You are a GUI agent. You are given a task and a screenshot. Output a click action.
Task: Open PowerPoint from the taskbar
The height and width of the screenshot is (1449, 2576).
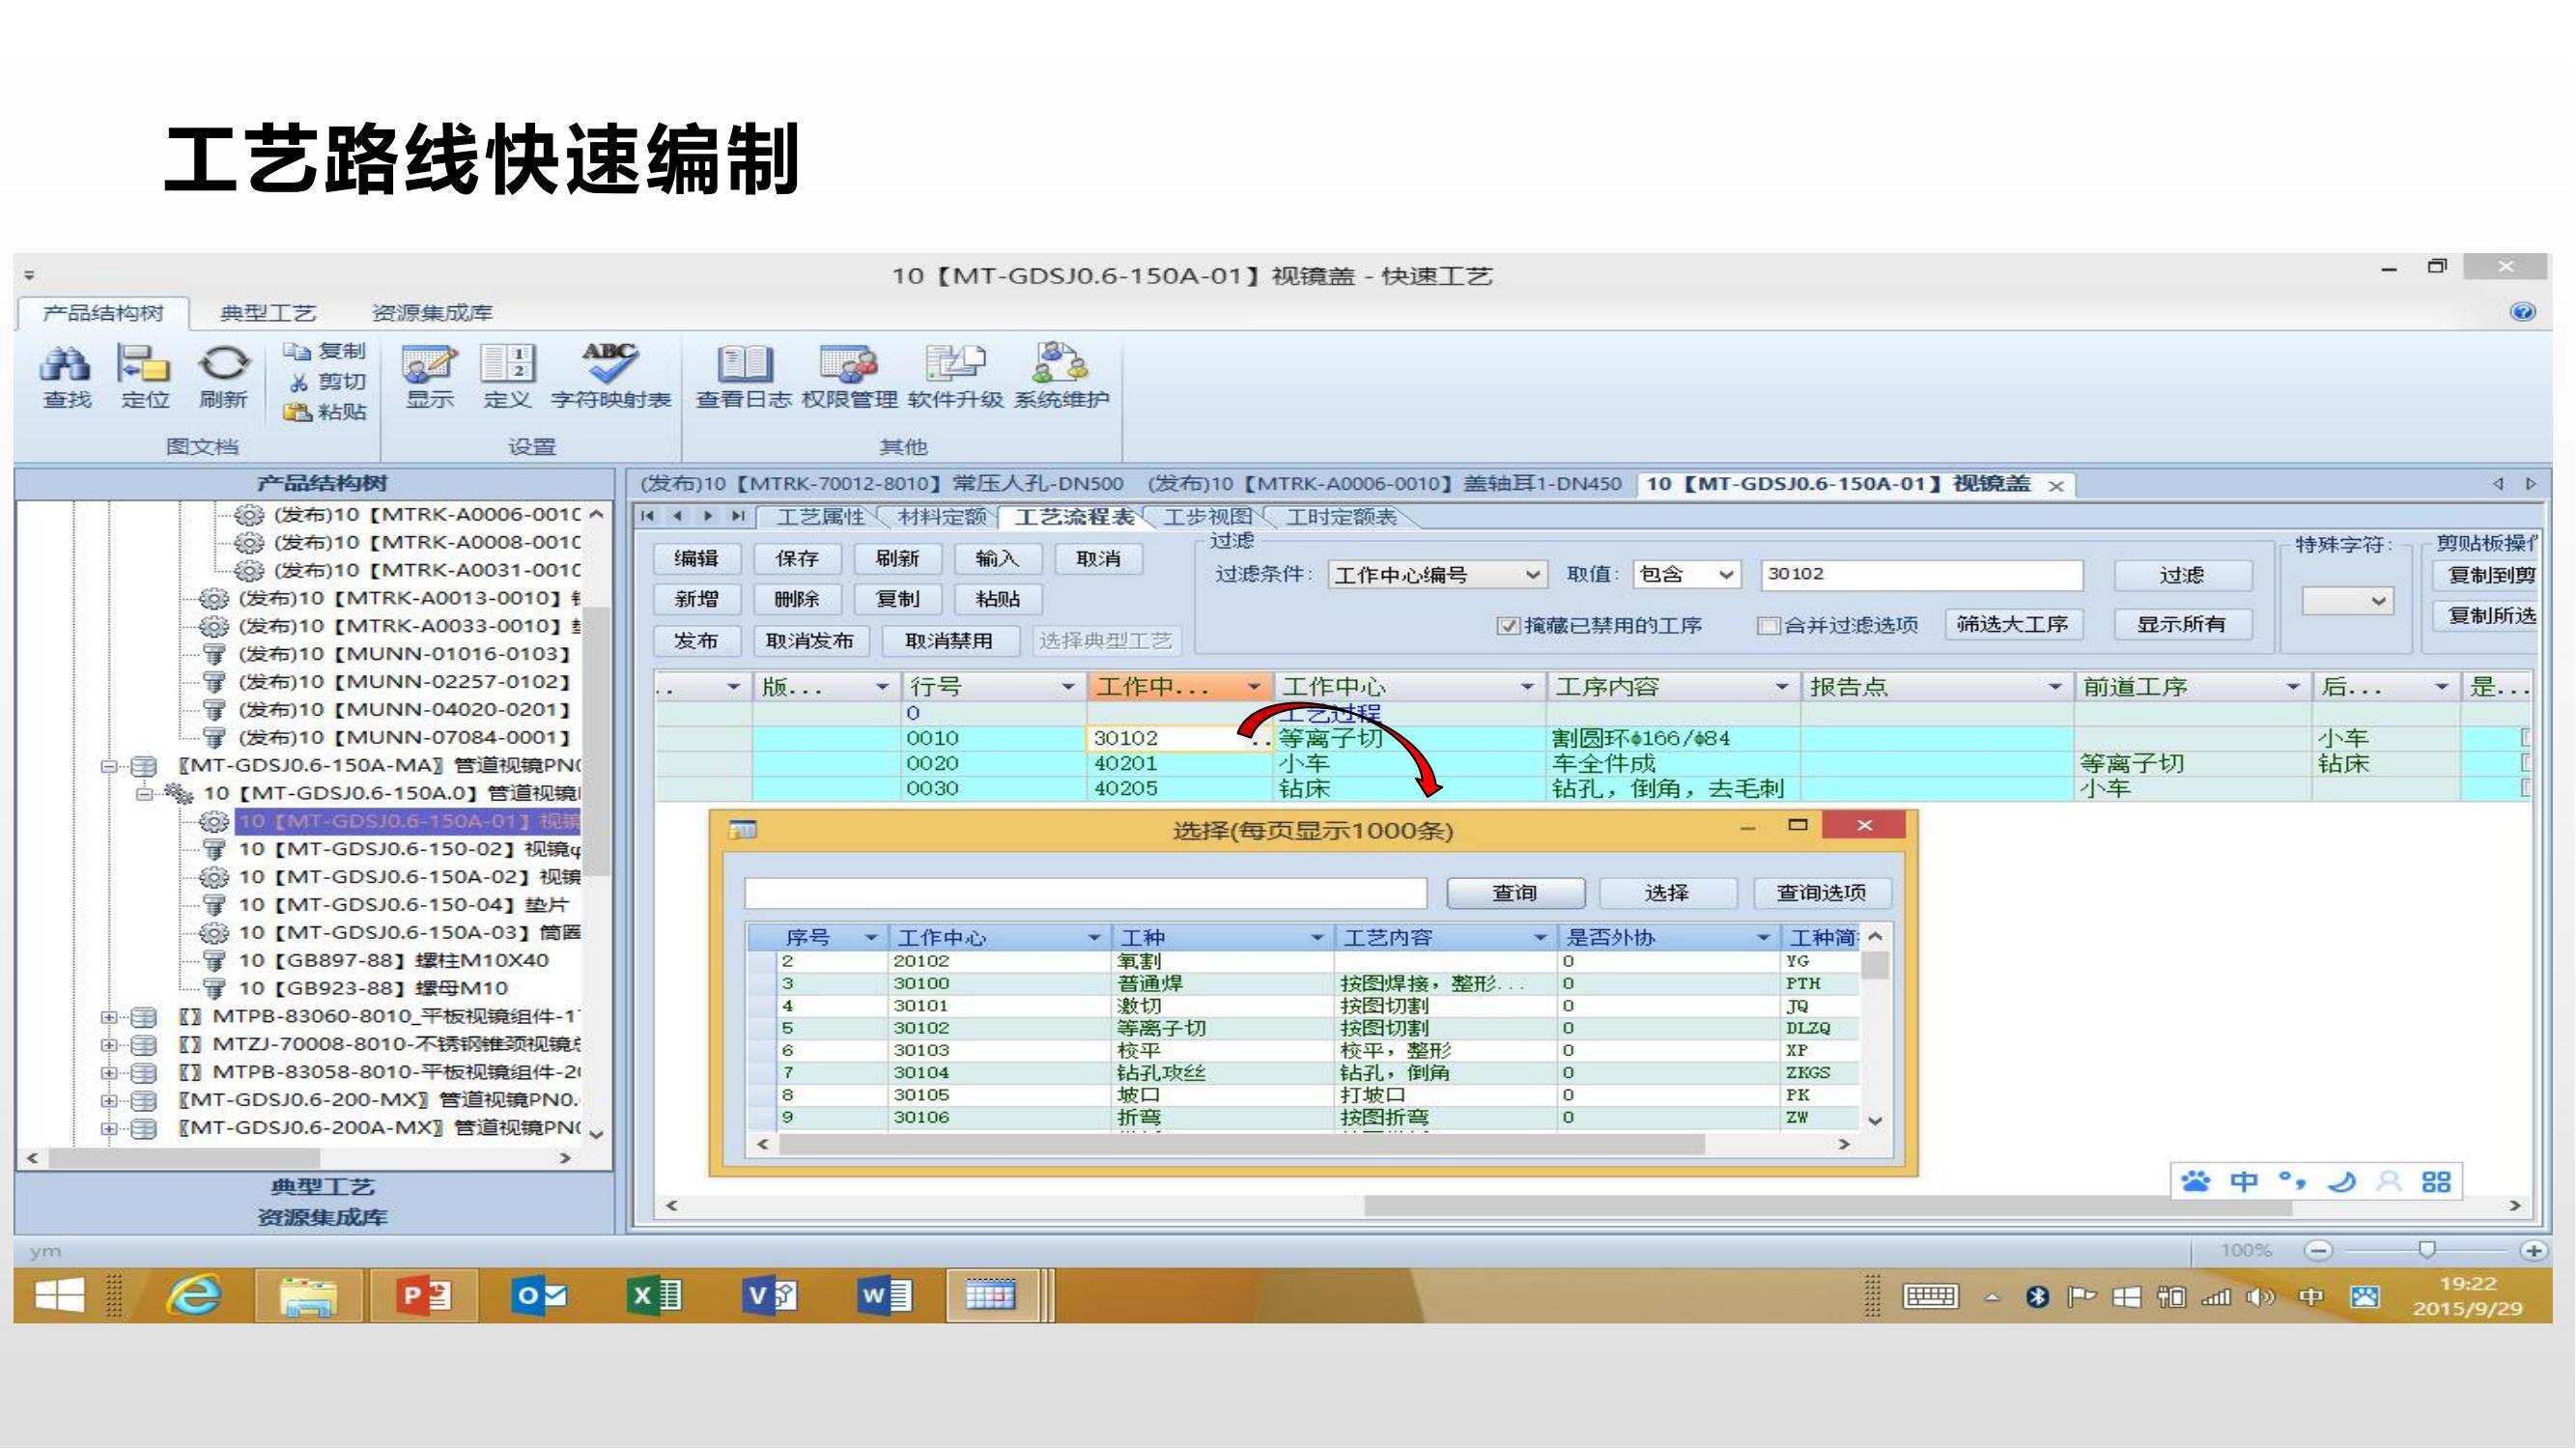(x=424, y=1297)
